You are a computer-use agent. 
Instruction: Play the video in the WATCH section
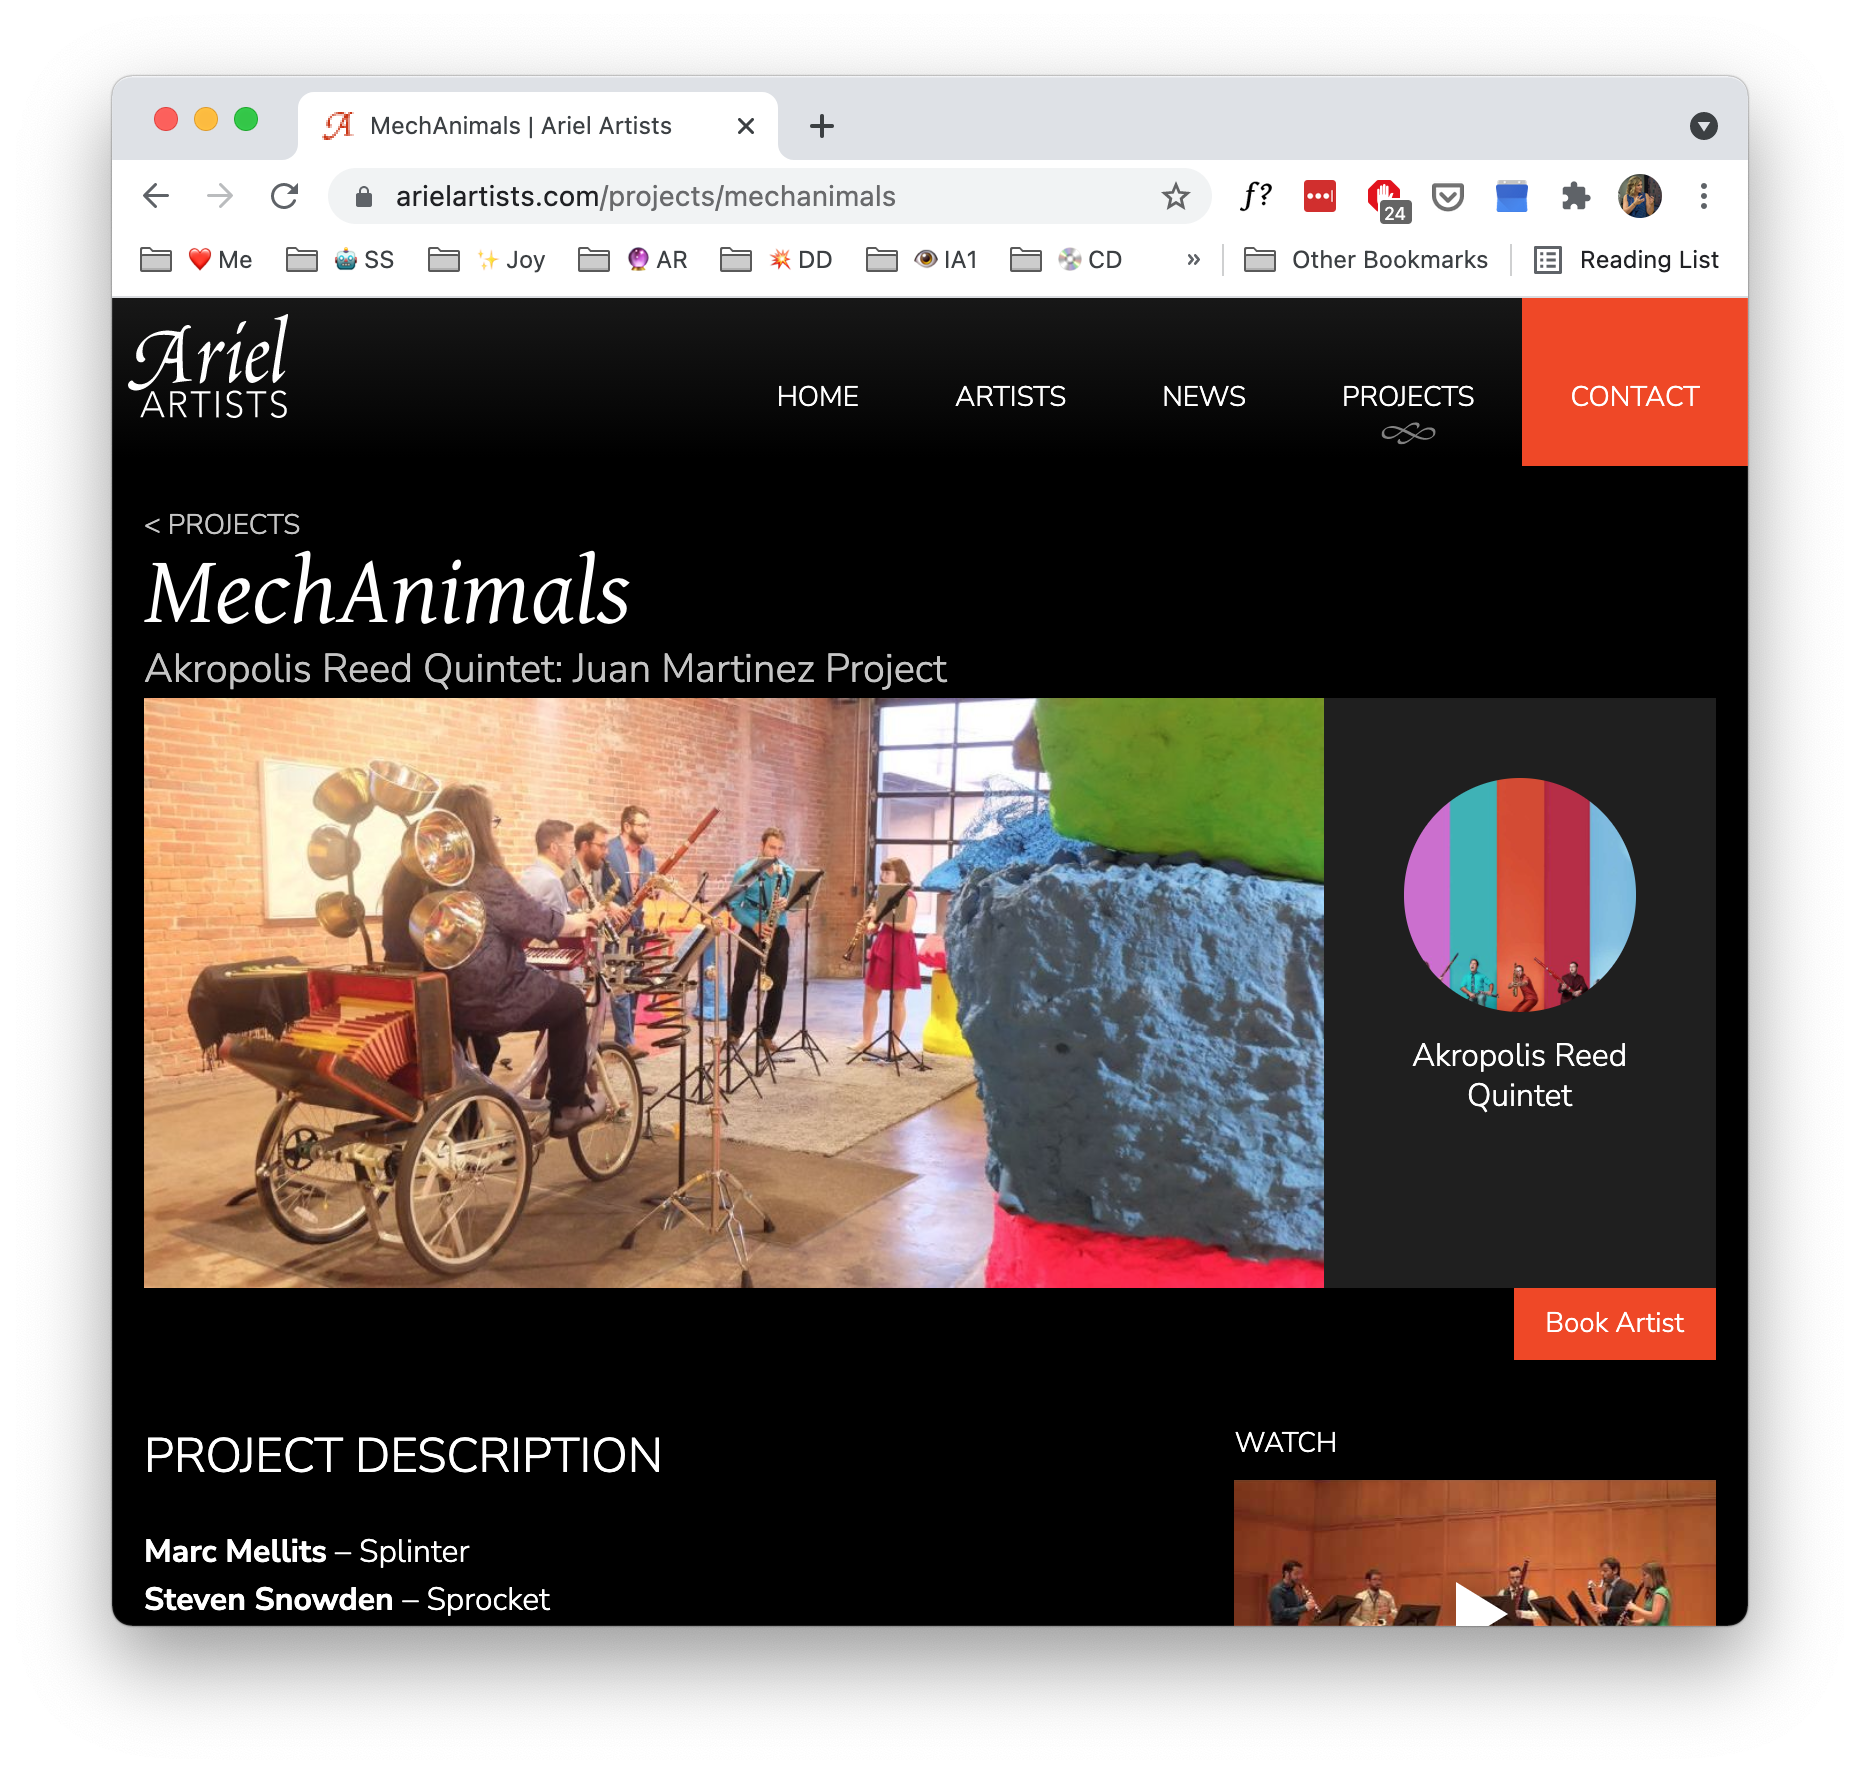[x=1479, y=1604]
